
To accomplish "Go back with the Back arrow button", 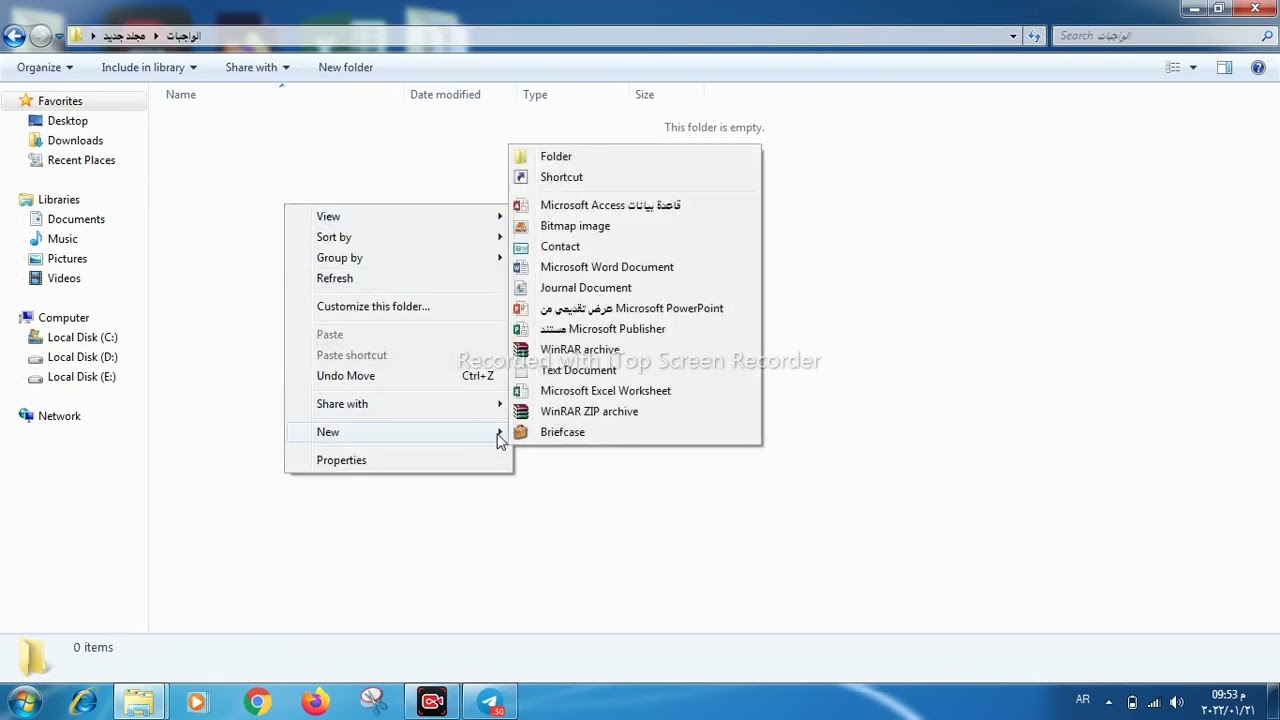I will [13, 36].
